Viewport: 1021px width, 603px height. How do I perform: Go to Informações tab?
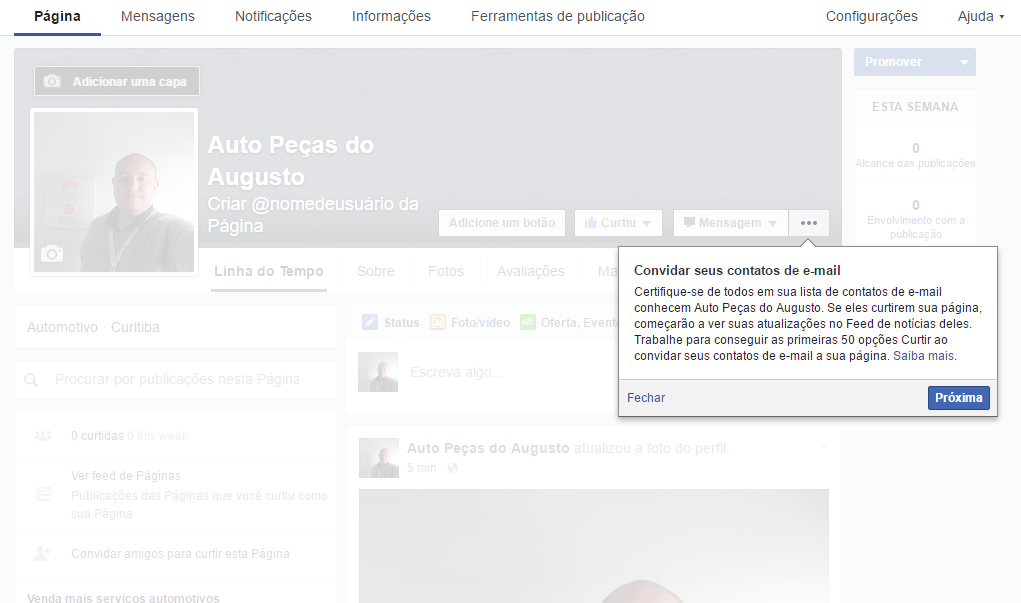coord(391,16)
